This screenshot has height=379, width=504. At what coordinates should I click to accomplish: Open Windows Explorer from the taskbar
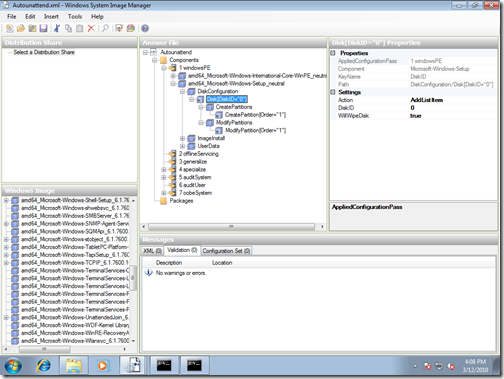pyautogui.click(x=74, y=366)
